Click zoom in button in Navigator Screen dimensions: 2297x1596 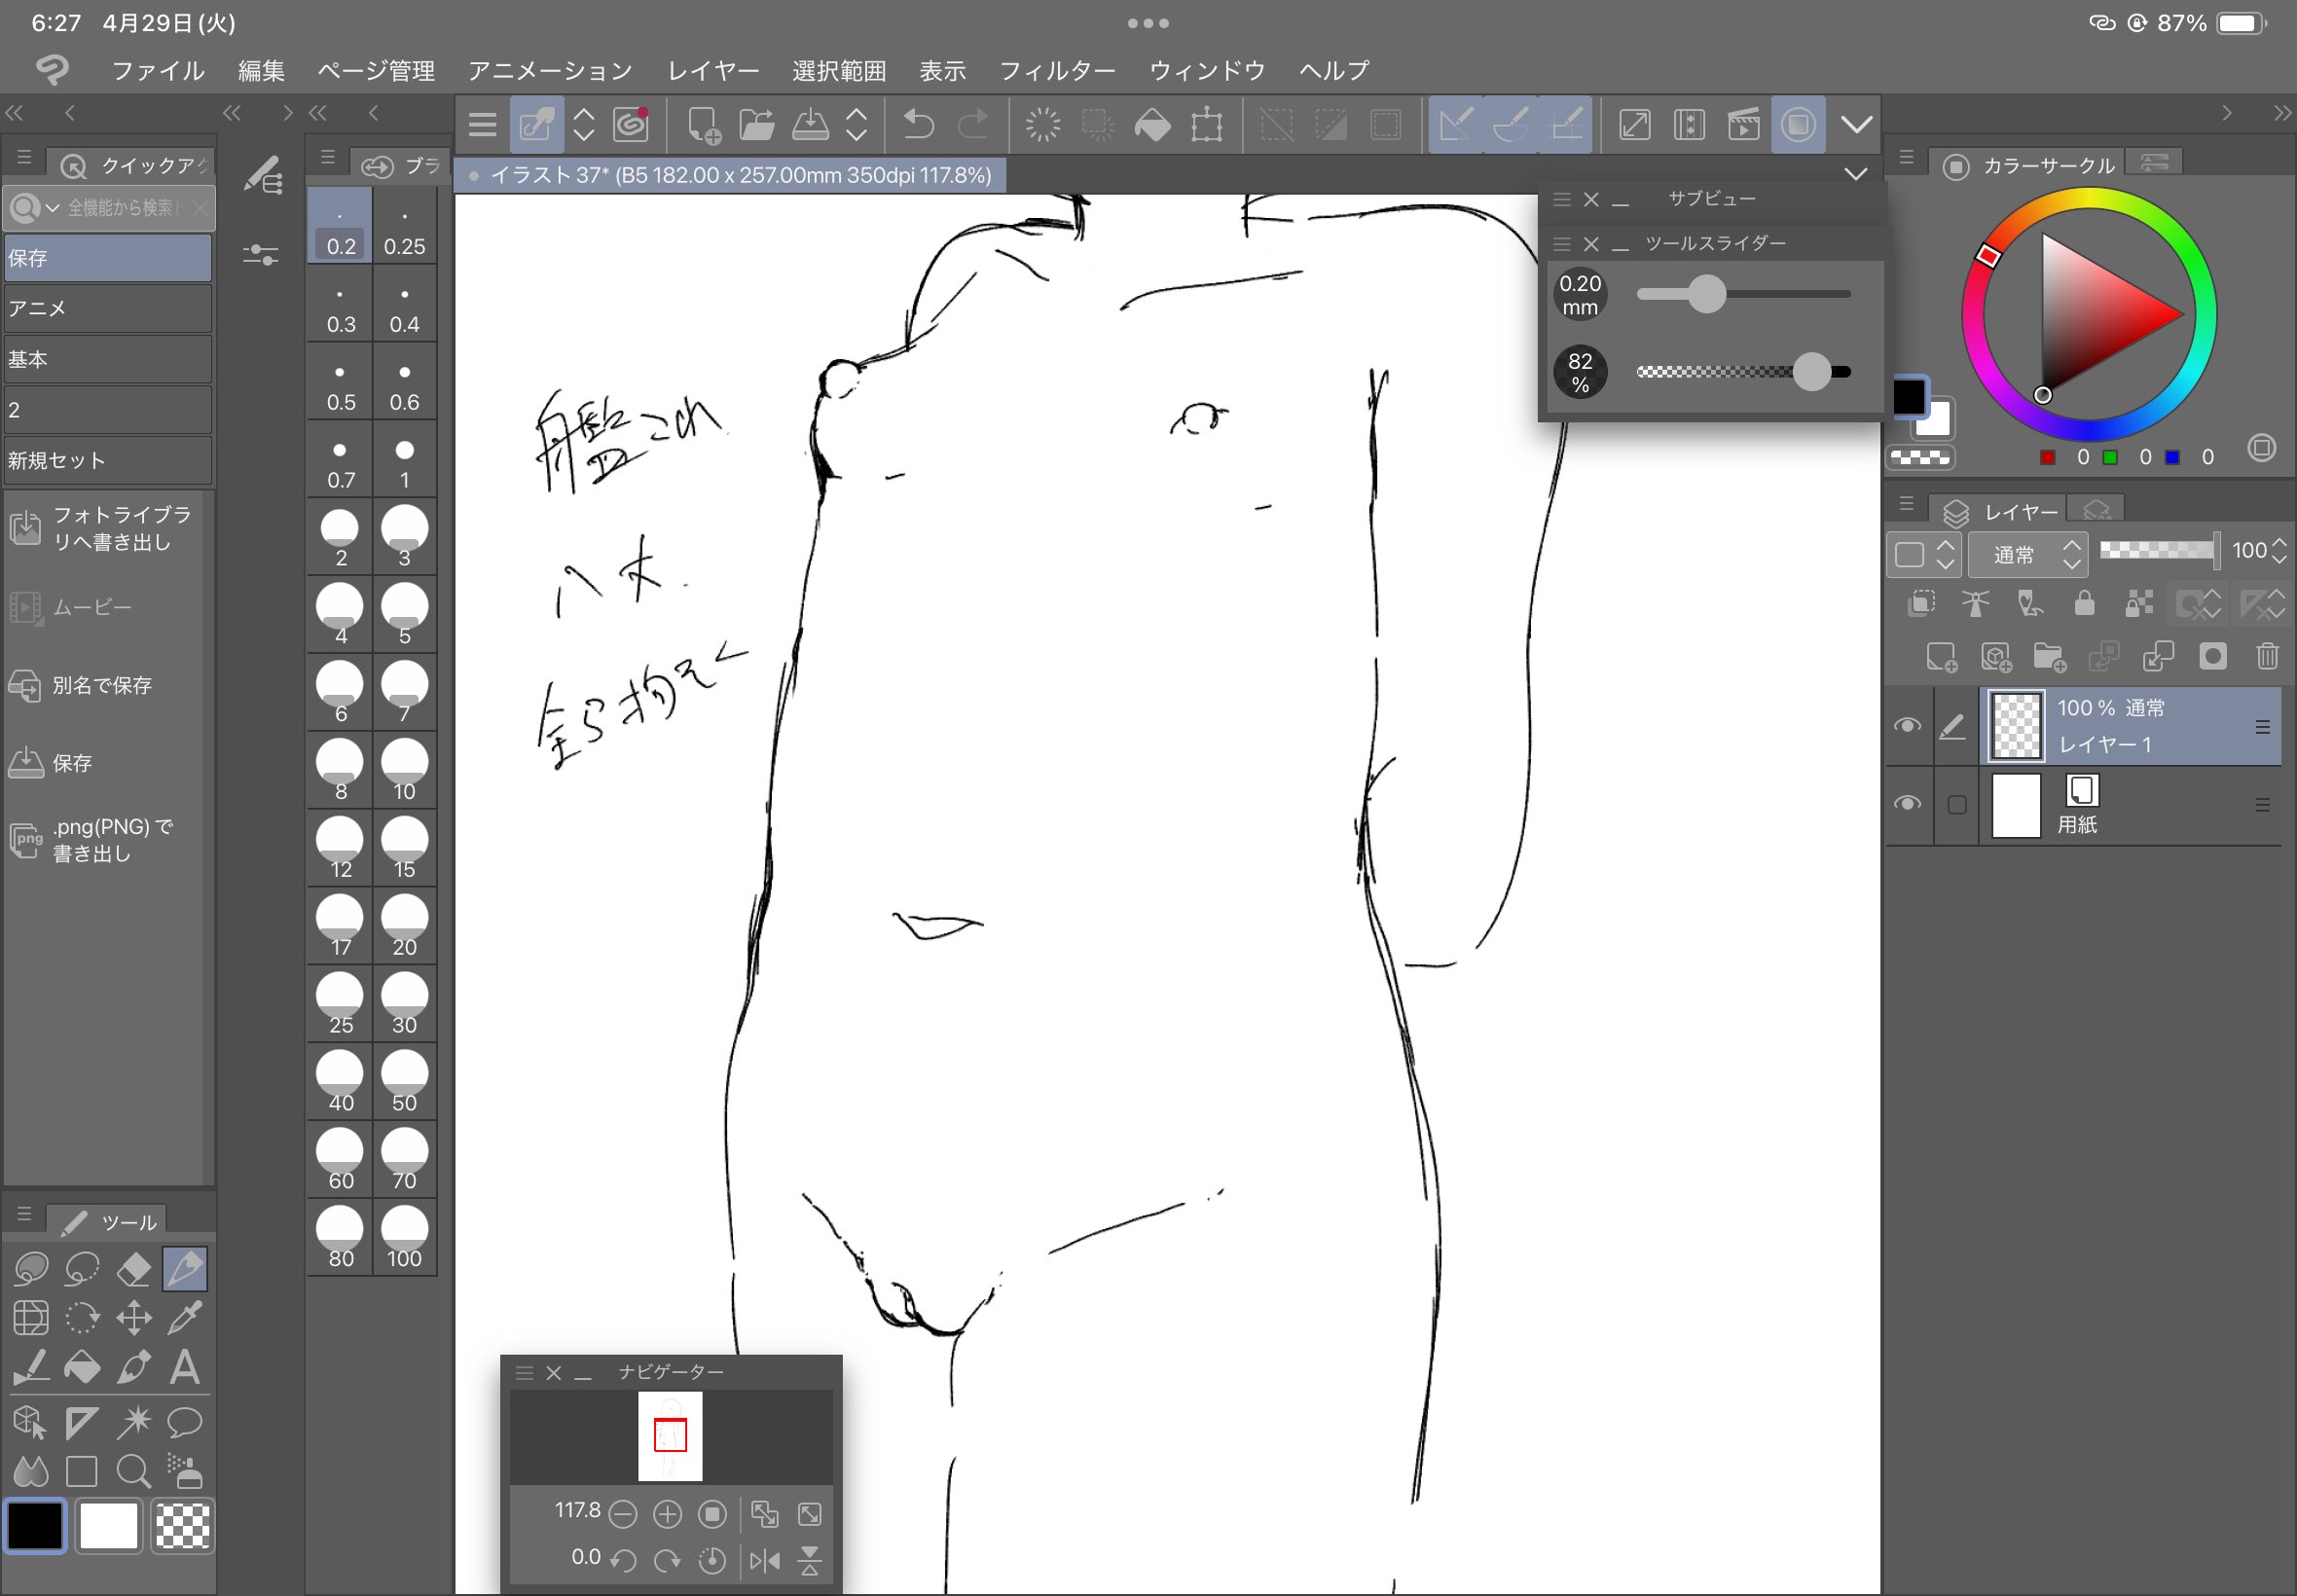click(667, 1514)
